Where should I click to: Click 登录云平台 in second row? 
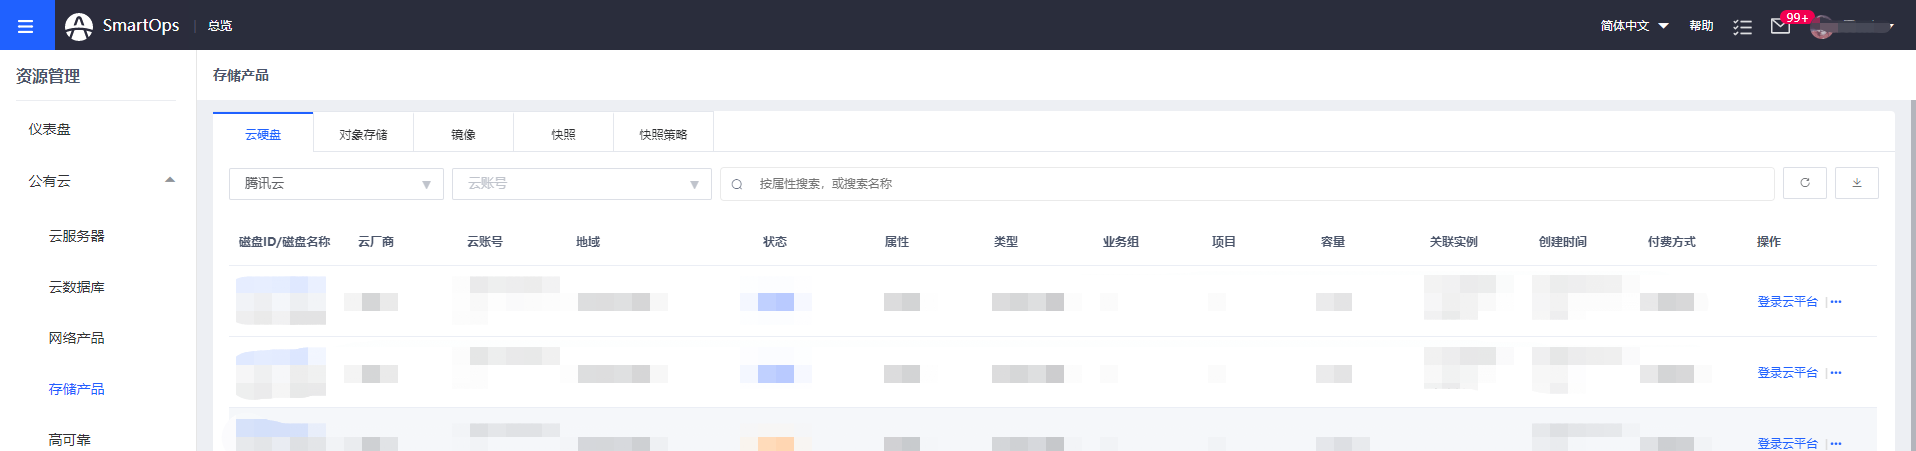[1788, 373]
